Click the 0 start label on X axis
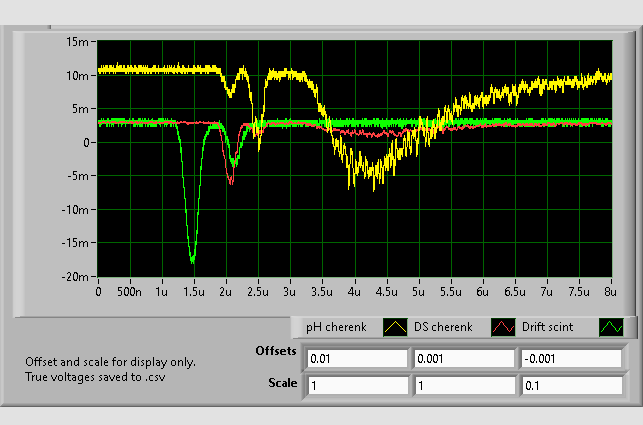 [x=98, y=291]
